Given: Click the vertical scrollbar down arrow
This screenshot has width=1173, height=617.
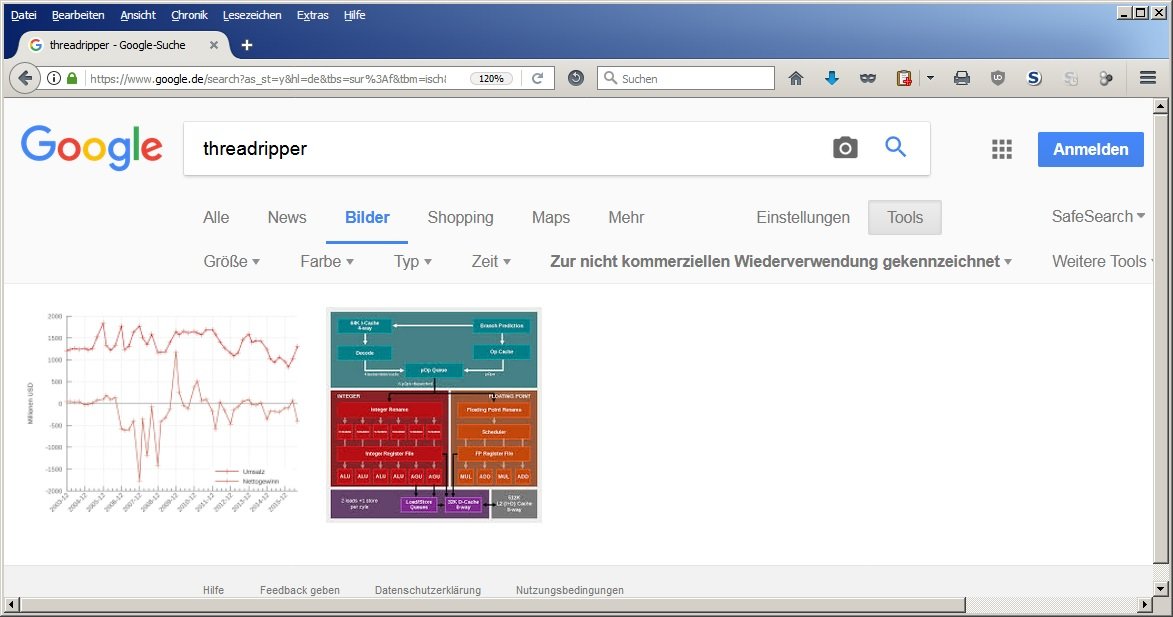Looking at the screenshot, I should tap(1160, 589).
